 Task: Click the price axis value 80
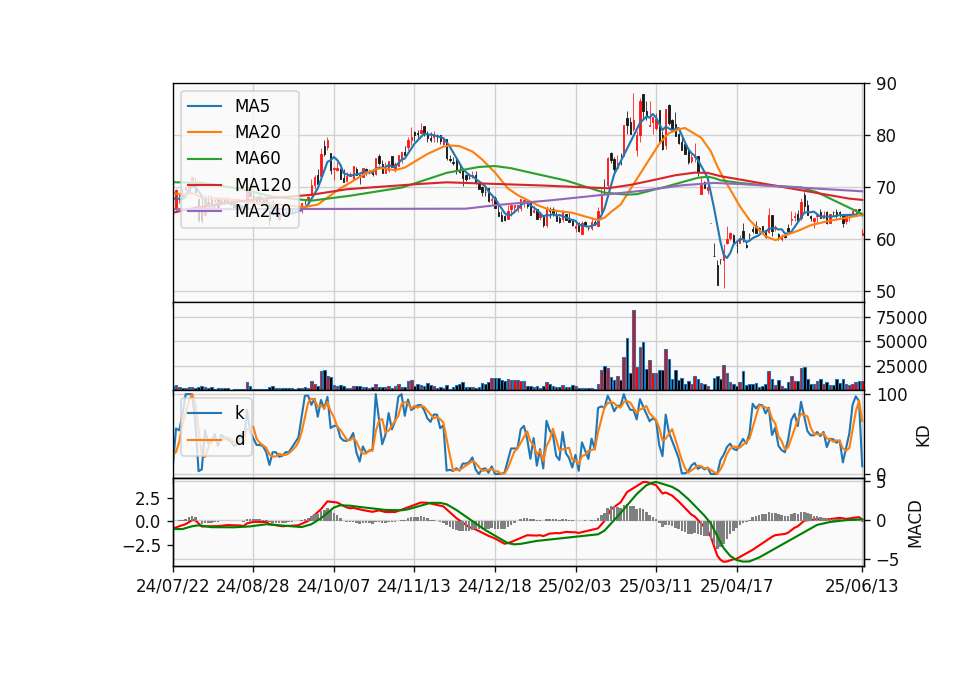[886, 136]
